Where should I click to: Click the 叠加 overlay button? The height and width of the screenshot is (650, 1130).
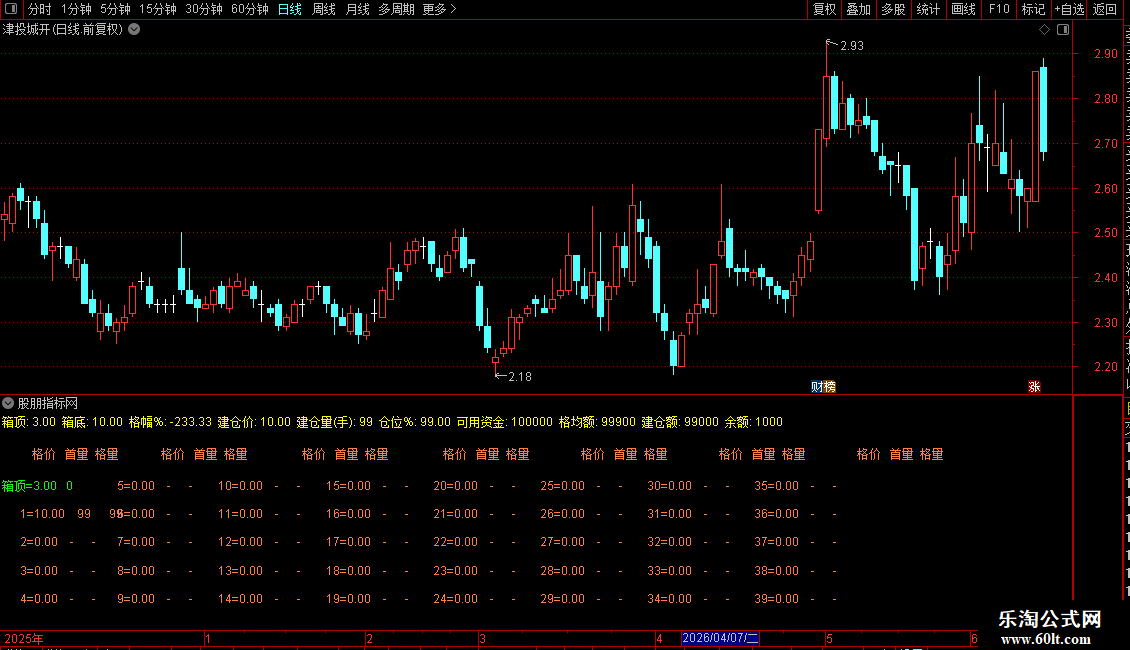point(859,9)
